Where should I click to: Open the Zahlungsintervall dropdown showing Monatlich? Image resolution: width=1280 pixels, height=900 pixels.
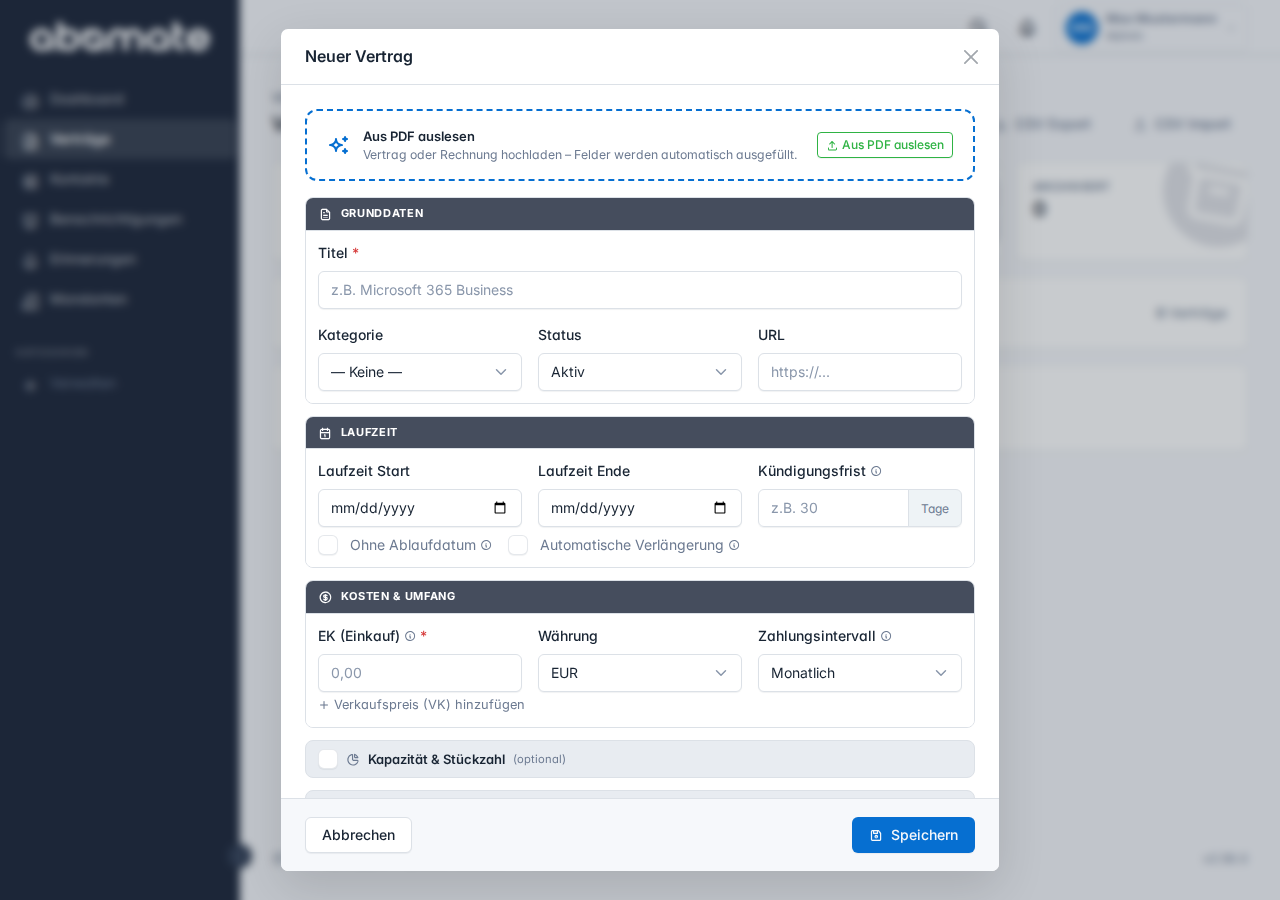pyautogui.click(x=860, y=673)
